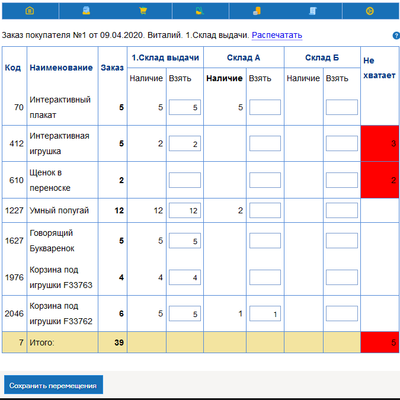The height and width of the screenshot is (400, 400).
Task: Focus Склад А Взять field for Умный попугай
Action: (265, 210)
